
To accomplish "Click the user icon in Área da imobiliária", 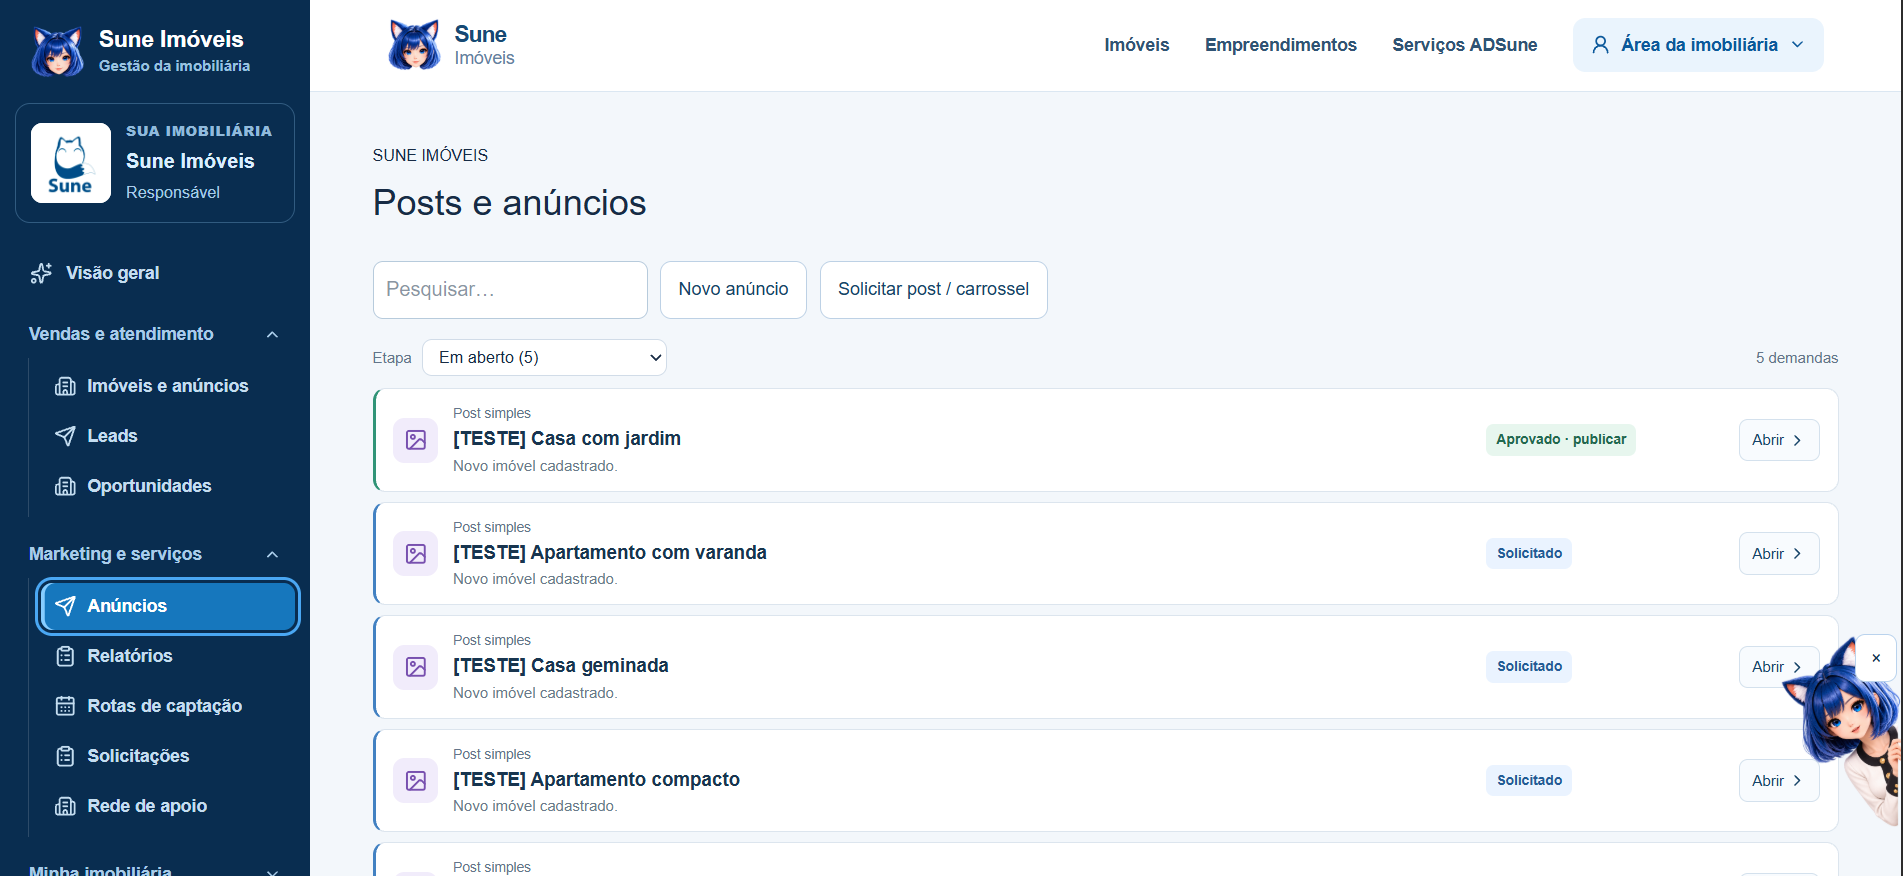I will [x=1600, y=45].
